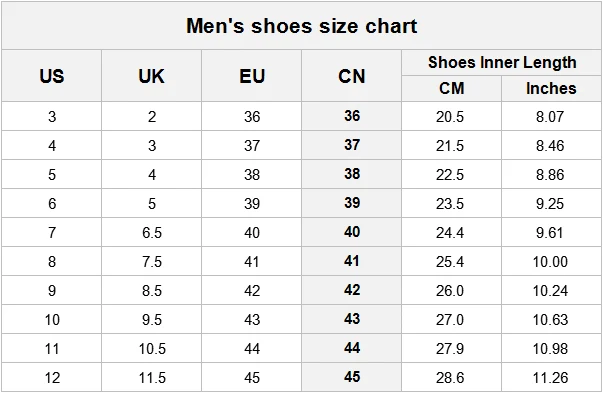This screenshot has height=393, width=603.
Task: Select the UK column header
Action: pos(152,76)
